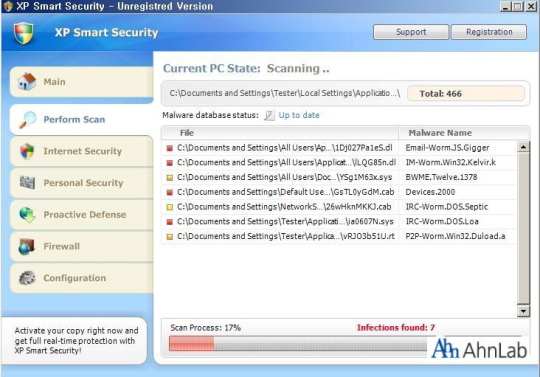Viewport: 540px width, 377px height.
Task: Click the Configuration gear icon
Action: [27, 278]
